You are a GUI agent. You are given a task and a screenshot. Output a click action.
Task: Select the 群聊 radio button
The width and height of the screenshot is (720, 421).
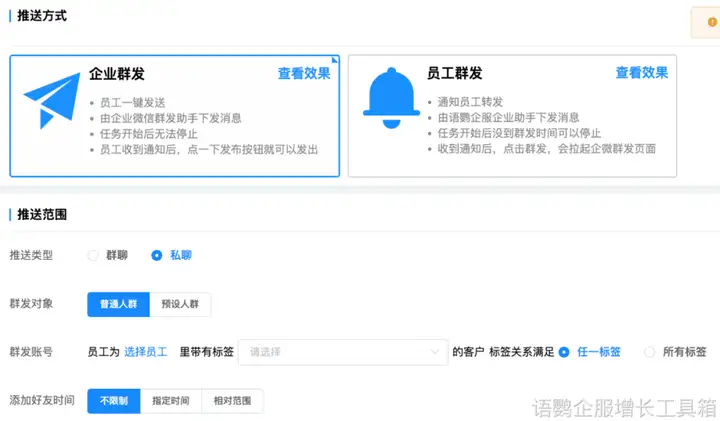(93, 255)
